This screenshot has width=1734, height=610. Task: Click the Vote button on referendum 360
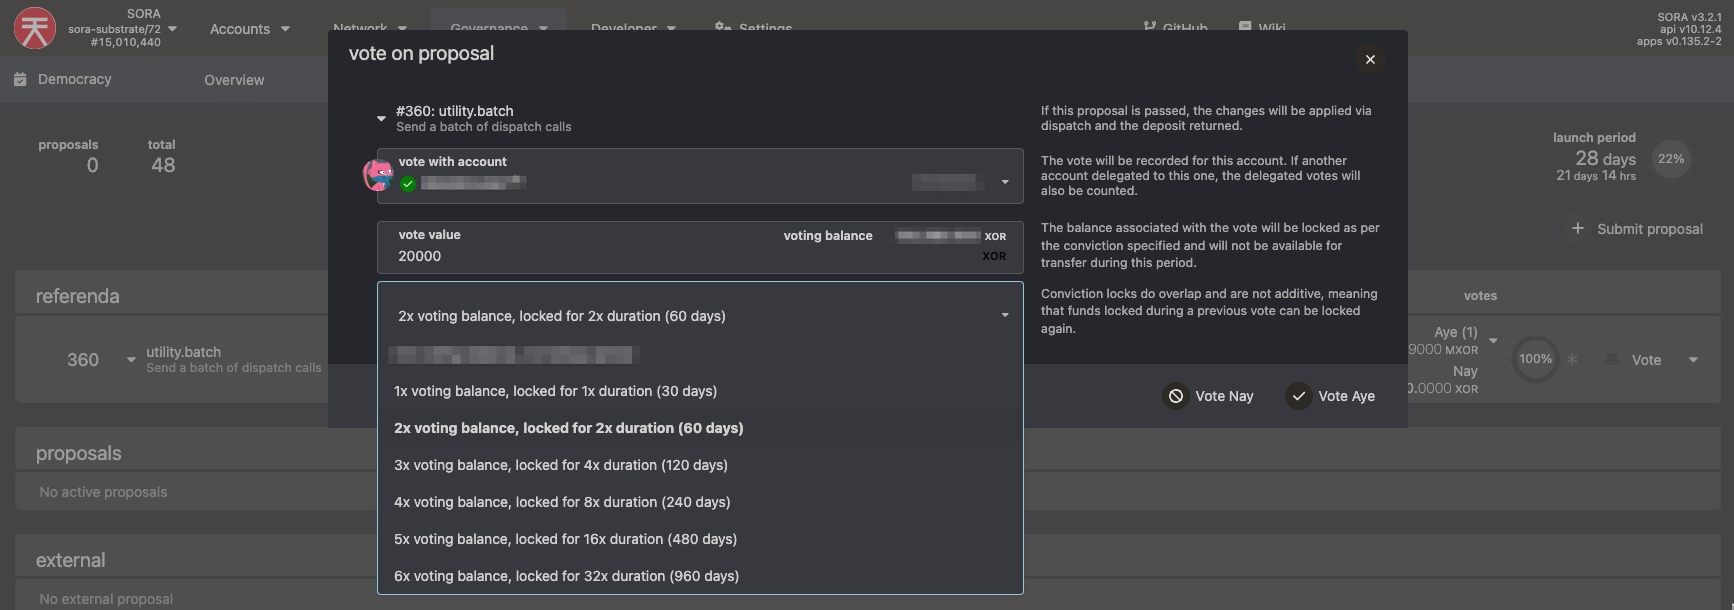tap(1636, 360)
